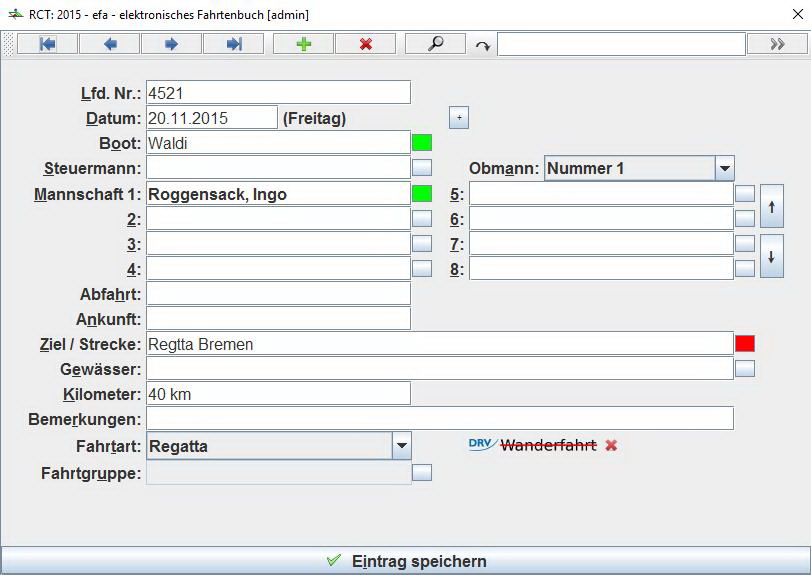Click red status square beside Ziel
Screen dimensions: 811x575
point(745,344)
